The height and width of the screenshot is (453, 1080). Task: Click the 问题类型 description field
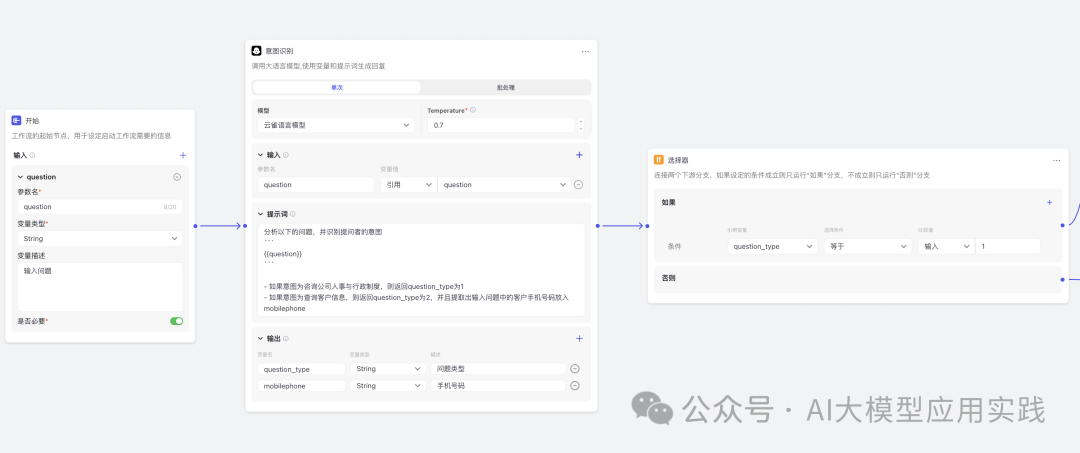point(498,369)
